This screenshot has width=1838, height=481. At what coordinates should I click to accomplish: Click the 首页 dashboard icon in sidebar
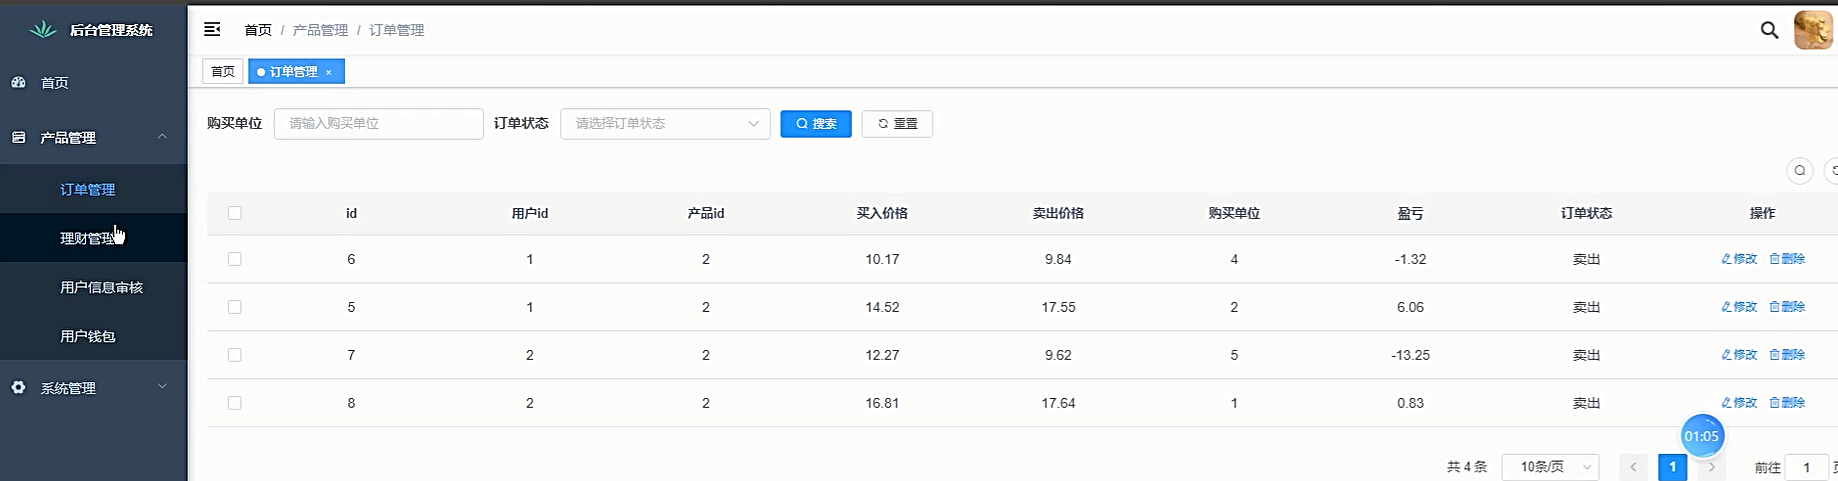click(x=19, y=83)
